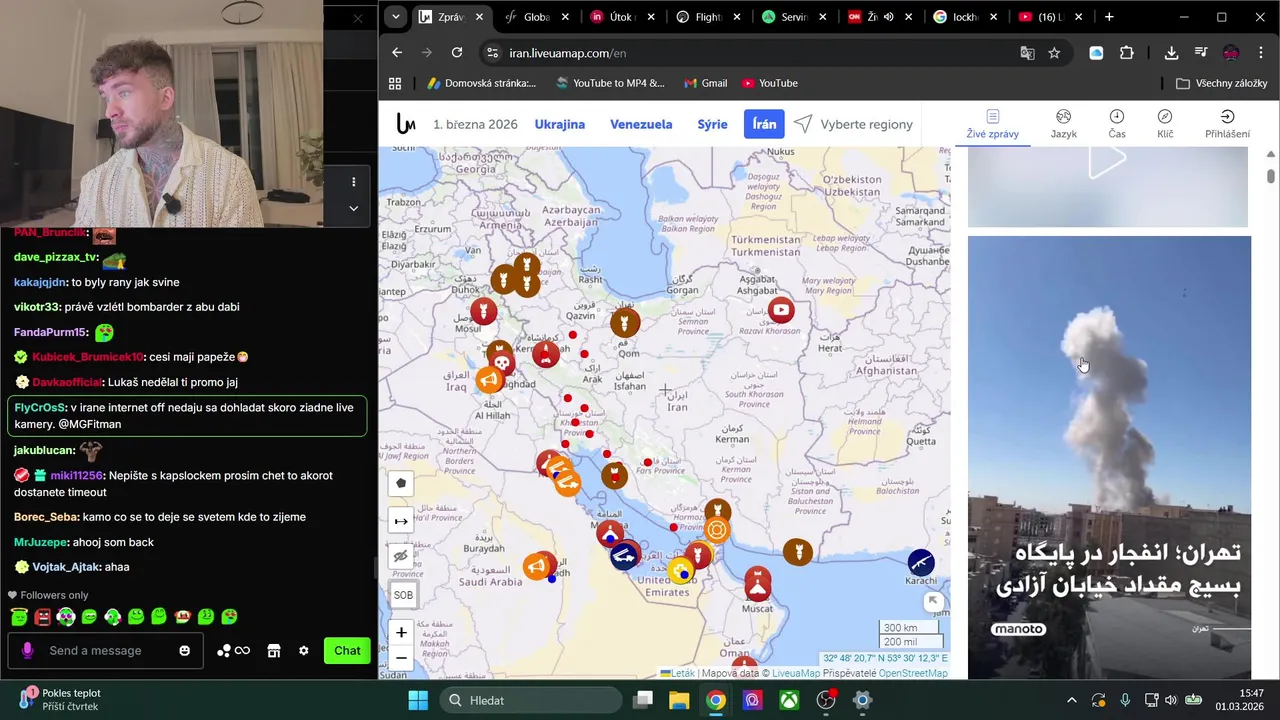Open the YouTube video marker near Ashgabat
This screenshot has height=720, width=1280.
(x=781, y=310)
